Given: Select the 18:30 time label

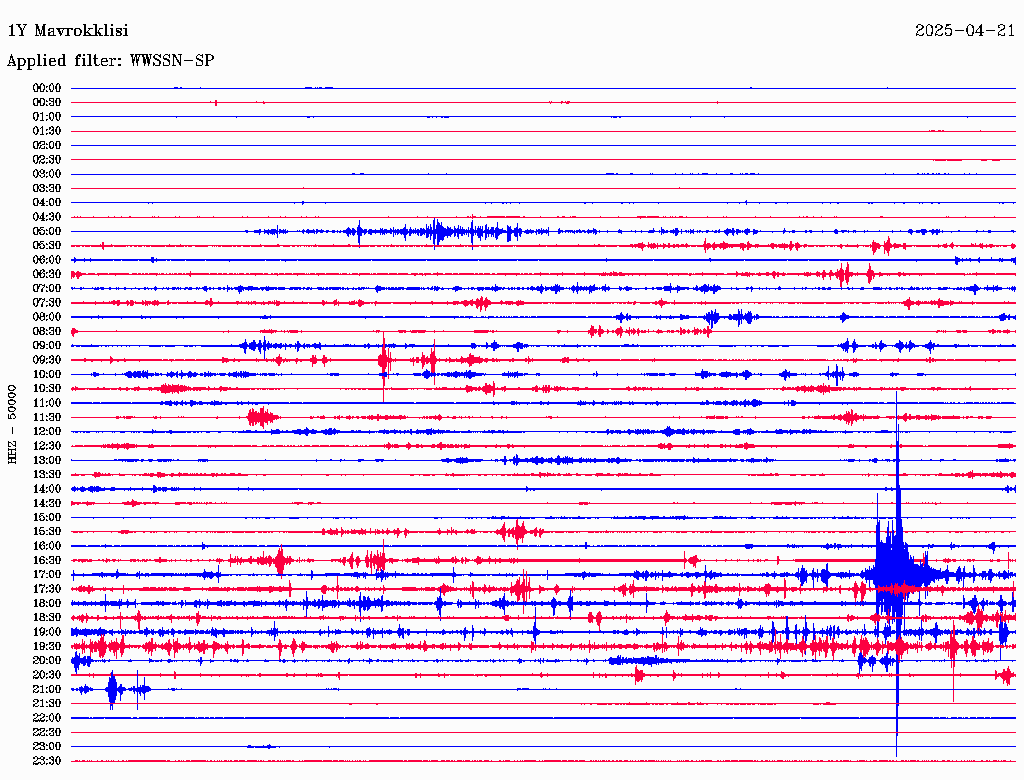Looking at the screenshot, I should 47,618.
